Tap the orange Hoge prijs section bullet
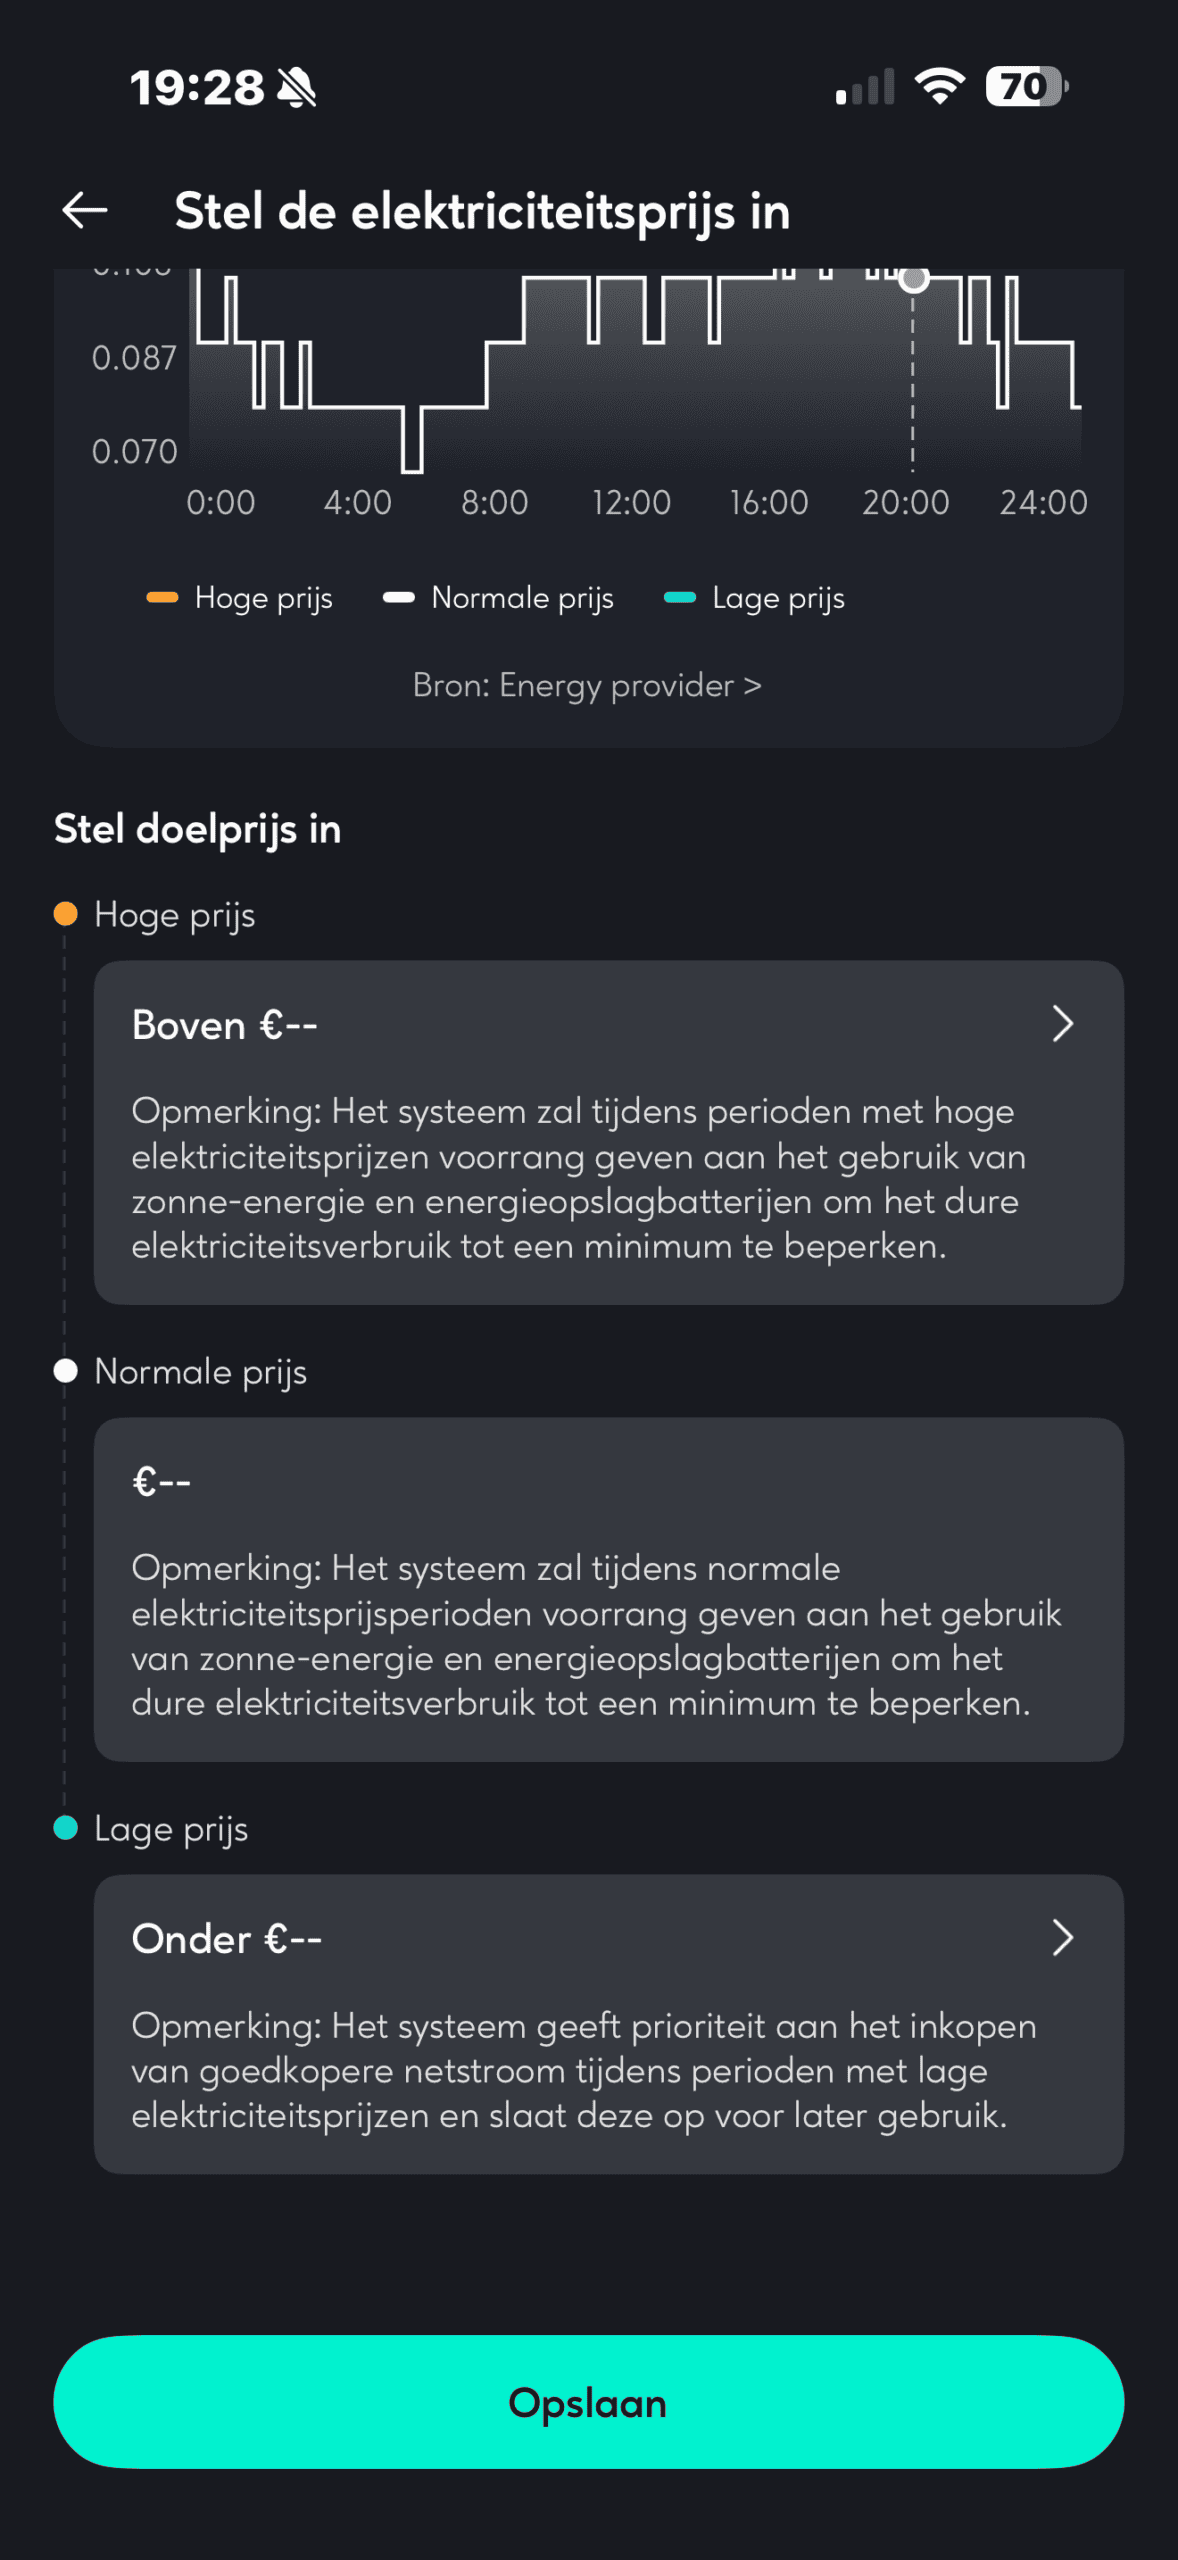 point(66,914)
